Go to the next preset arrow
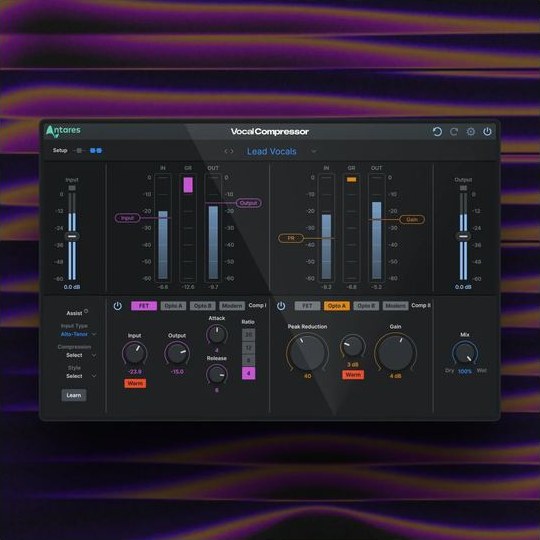This screenshot has height=540, width=540. (231, 151)
